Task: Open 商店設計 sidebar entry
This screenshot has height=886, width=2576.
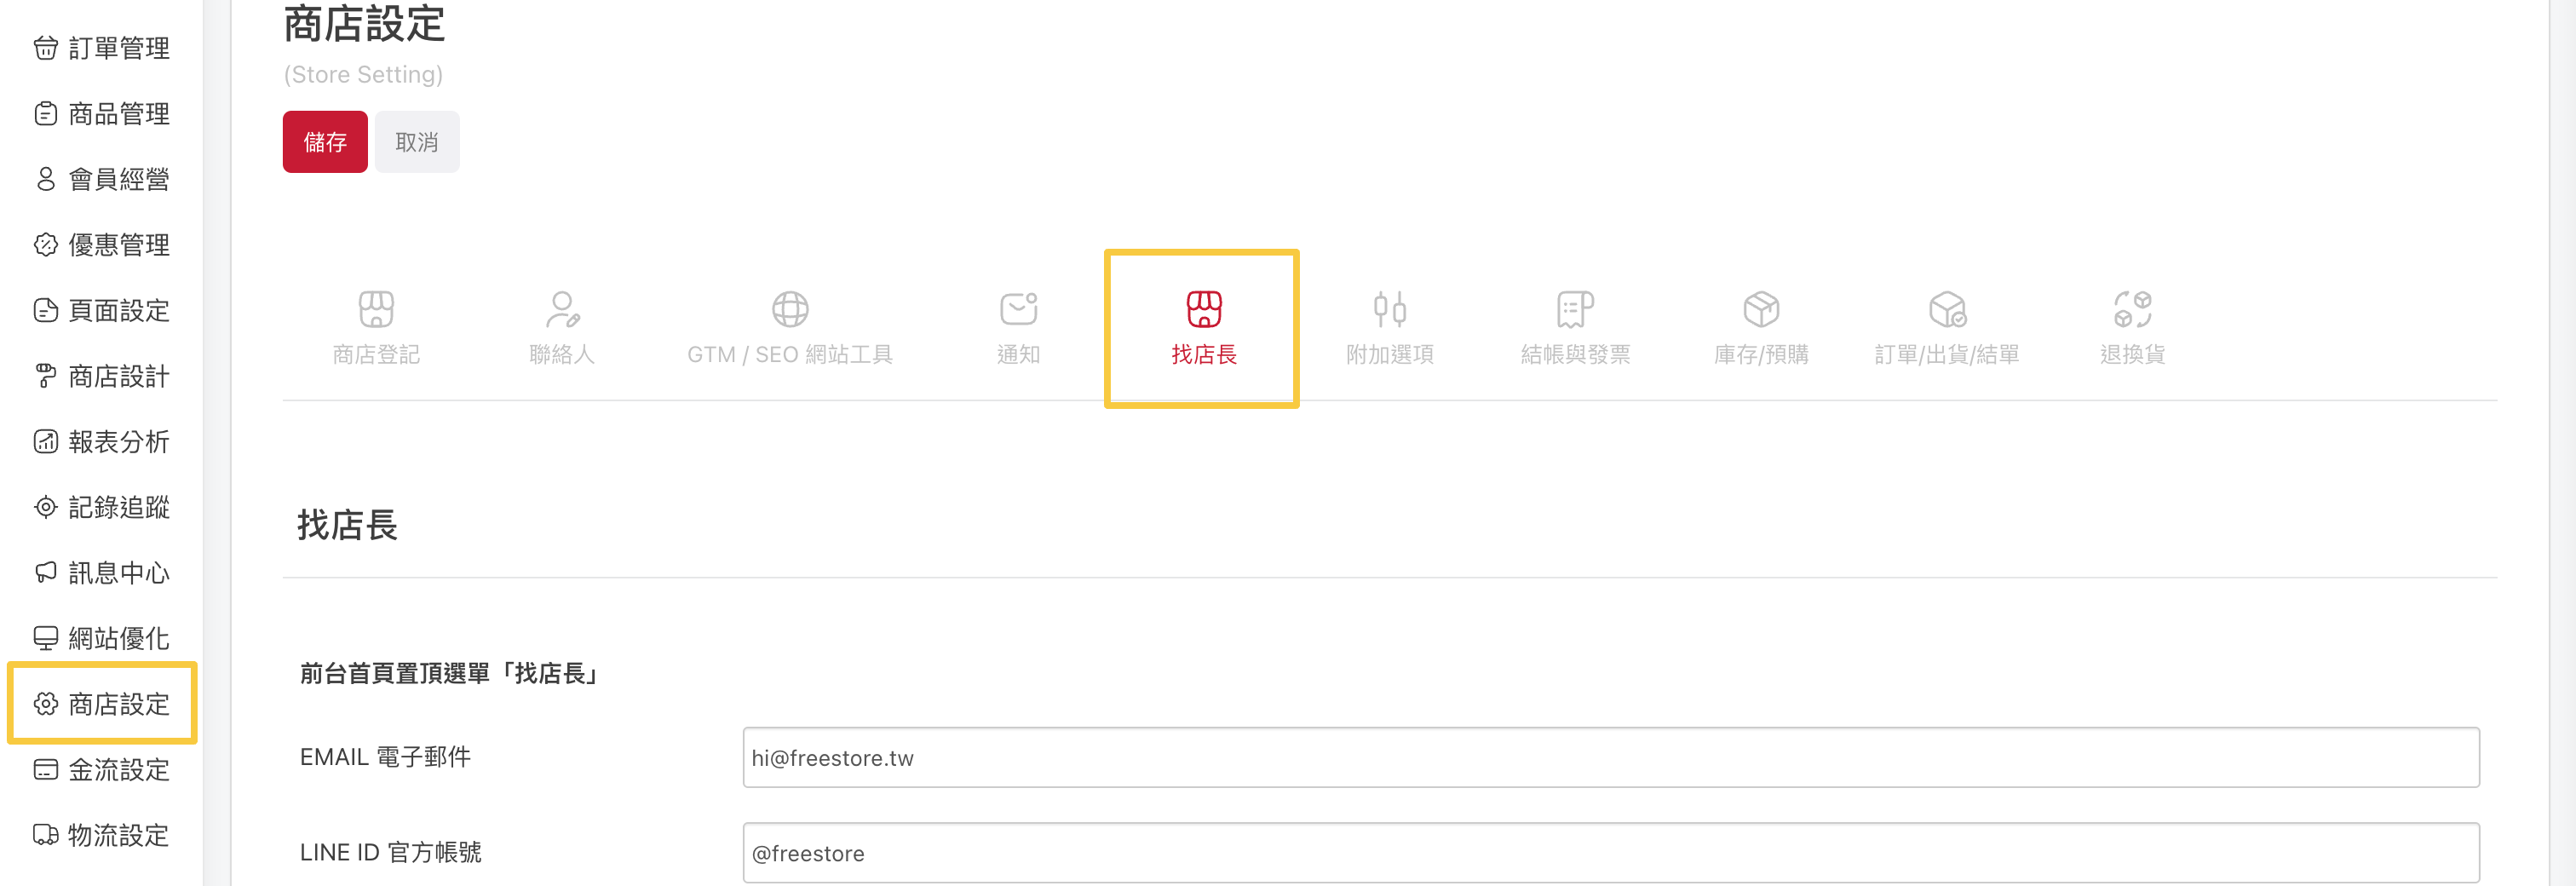Action: tap(119, 376)
